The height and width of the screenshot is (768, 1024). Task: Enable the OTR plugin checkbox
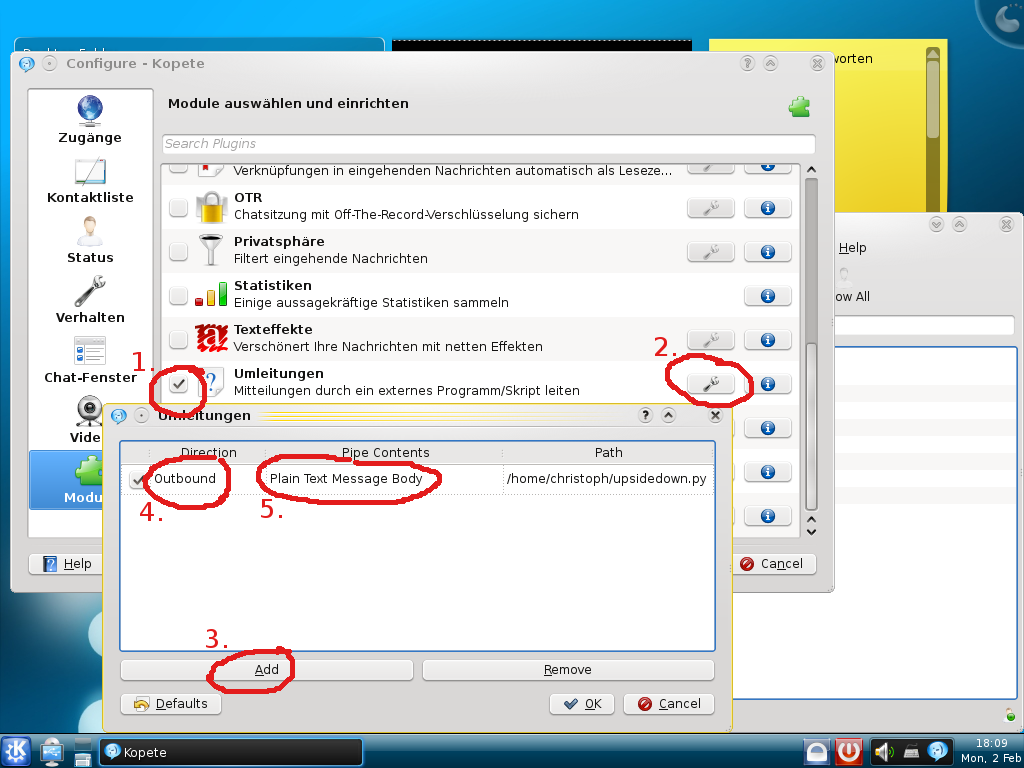coord(178,208)
